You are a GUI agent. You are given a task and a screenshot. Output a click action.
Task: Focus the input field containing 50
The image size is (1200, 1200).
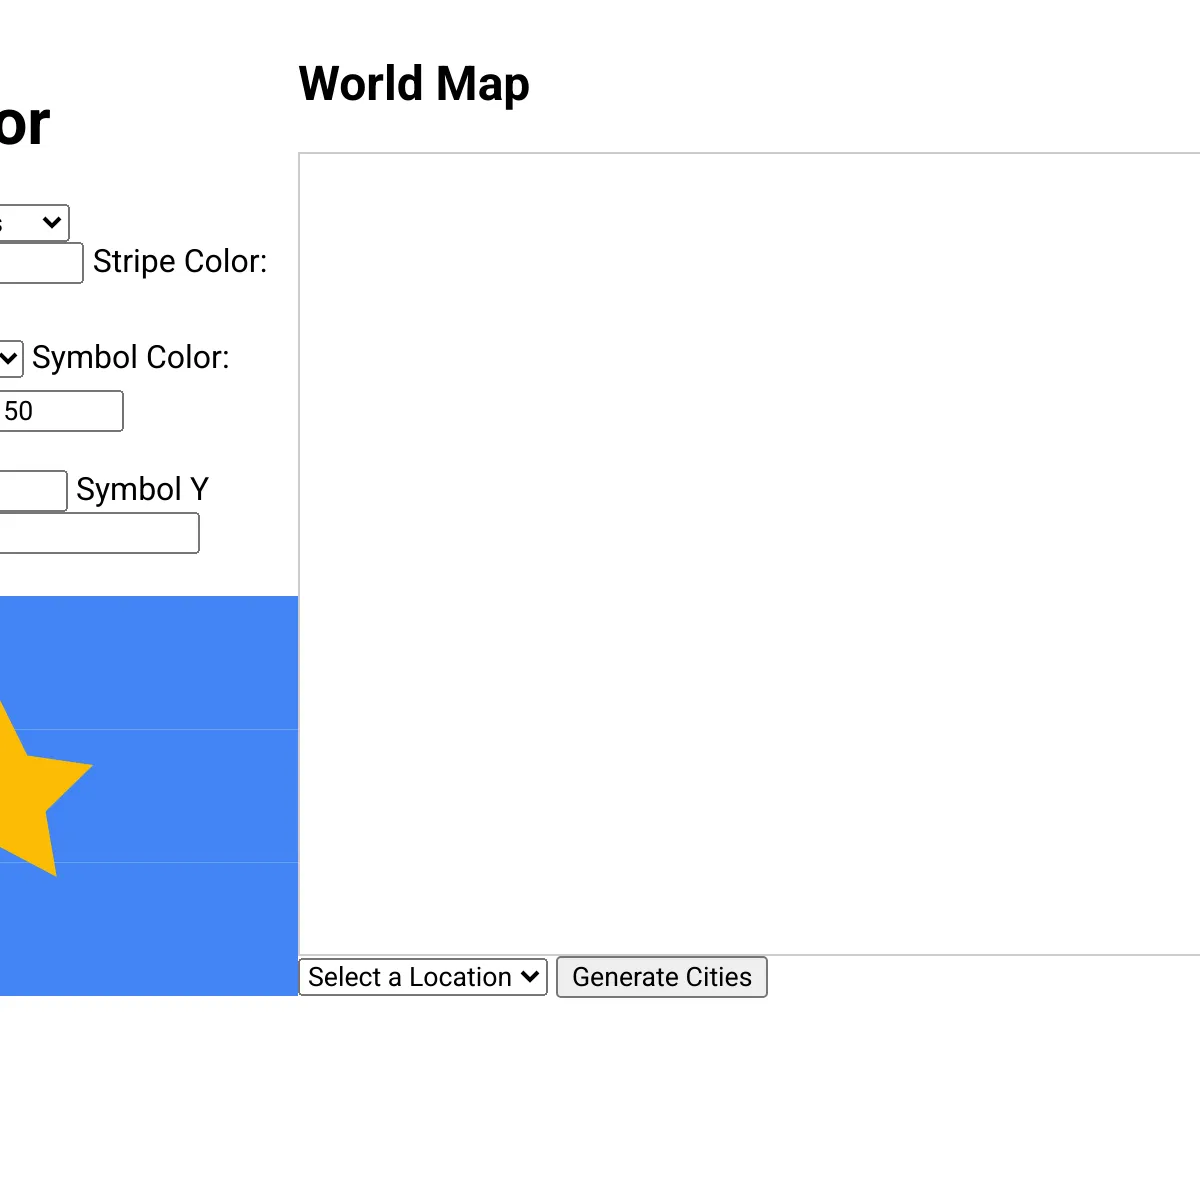61,411
